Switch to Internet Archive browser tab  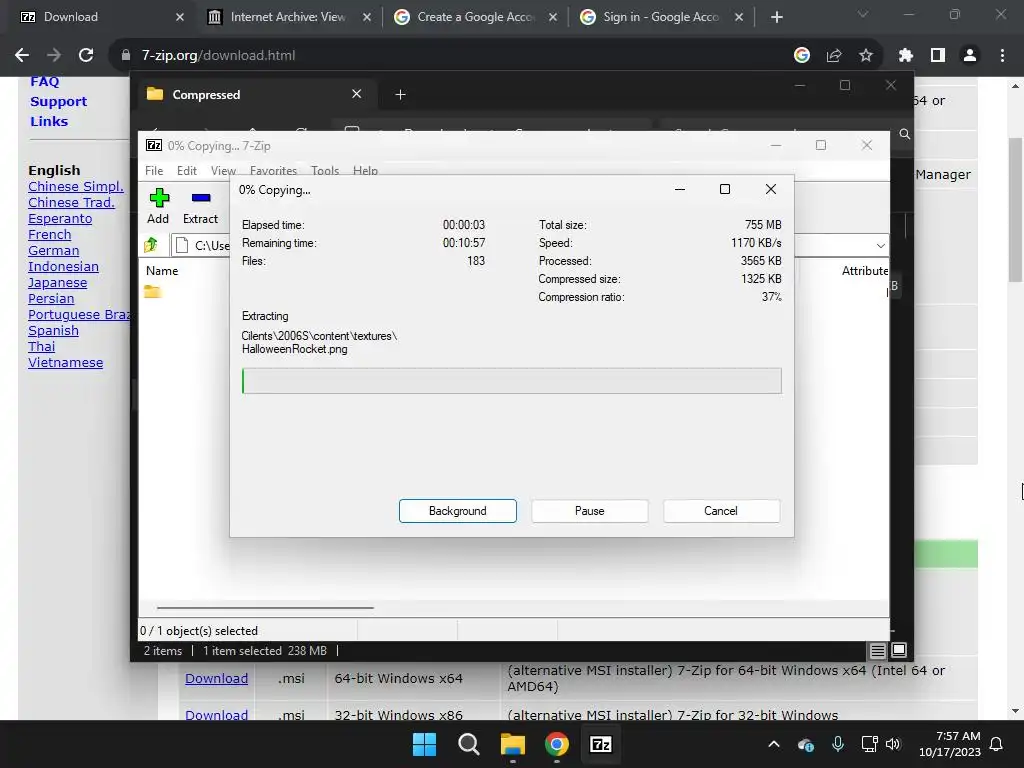289,17
